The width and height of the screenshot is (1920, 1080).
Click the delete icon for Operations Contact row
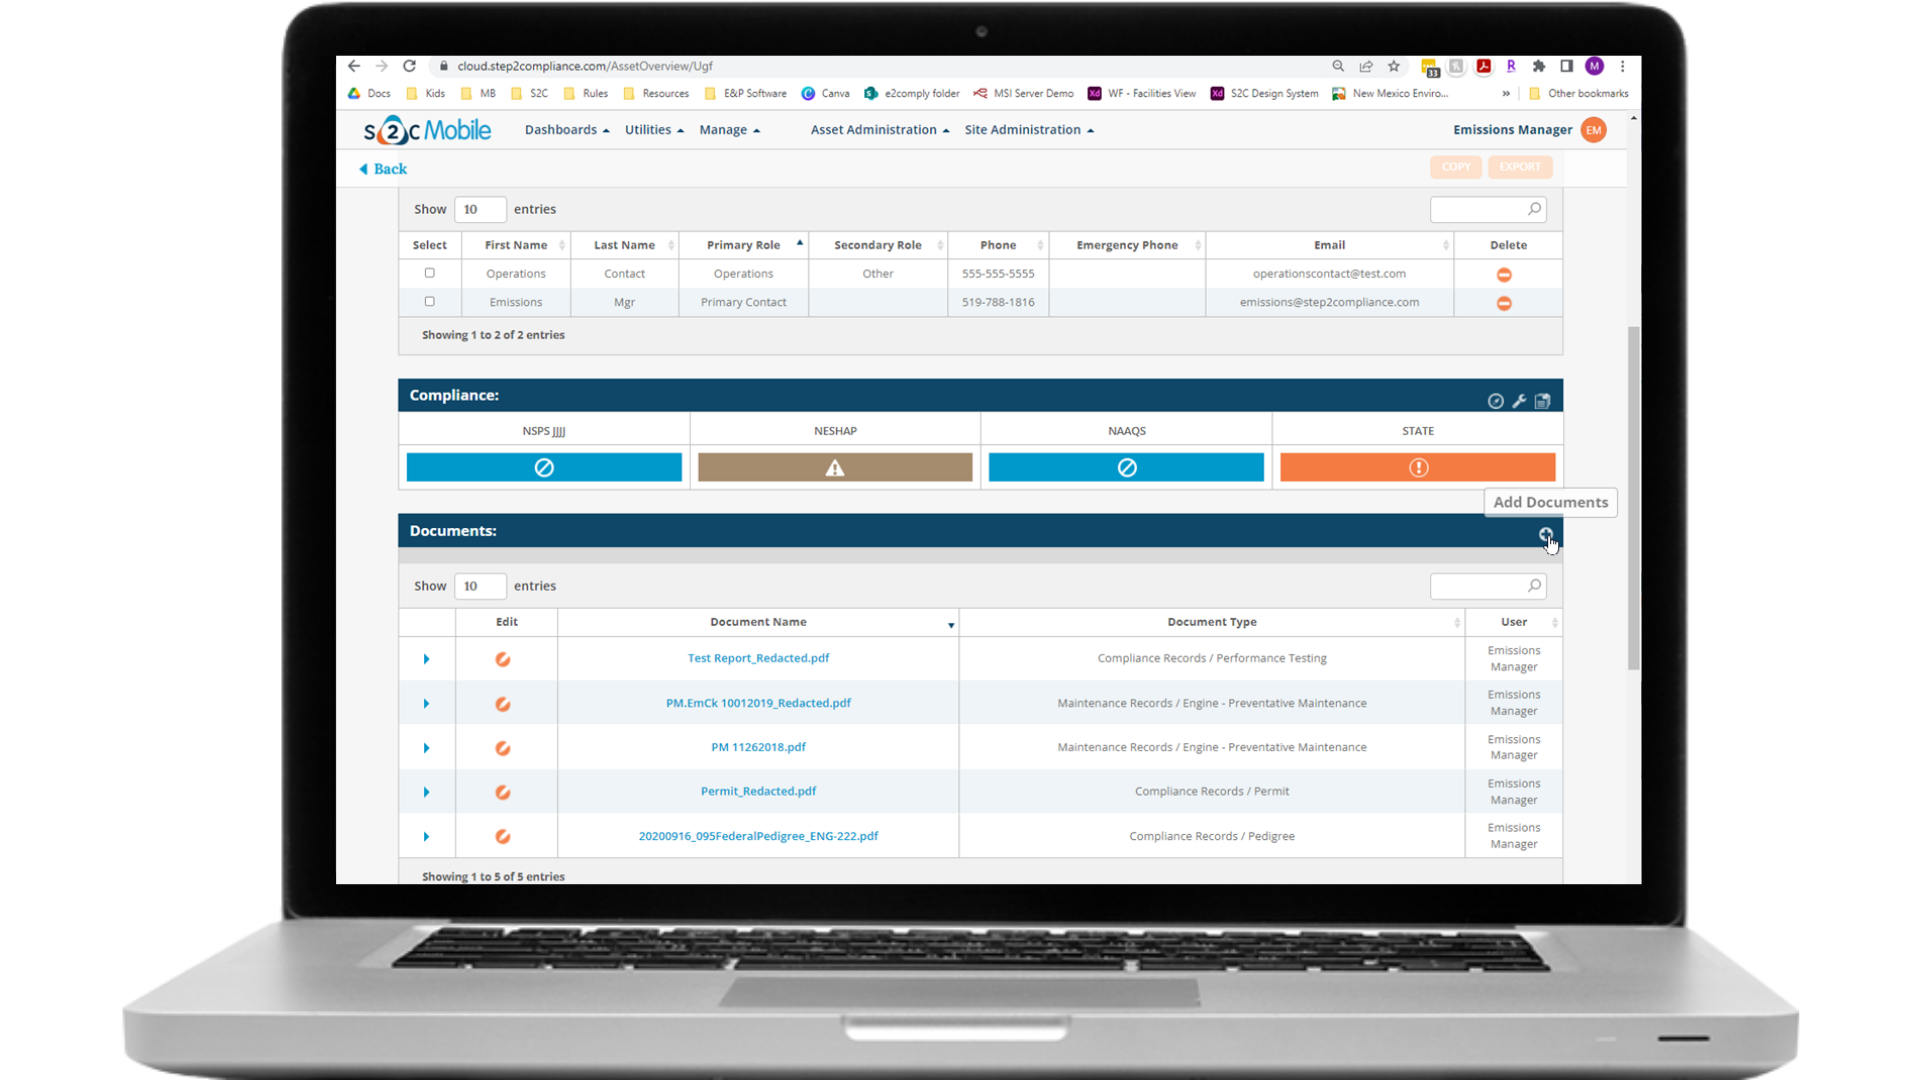pyautogui.click(x=1505, y=273)
